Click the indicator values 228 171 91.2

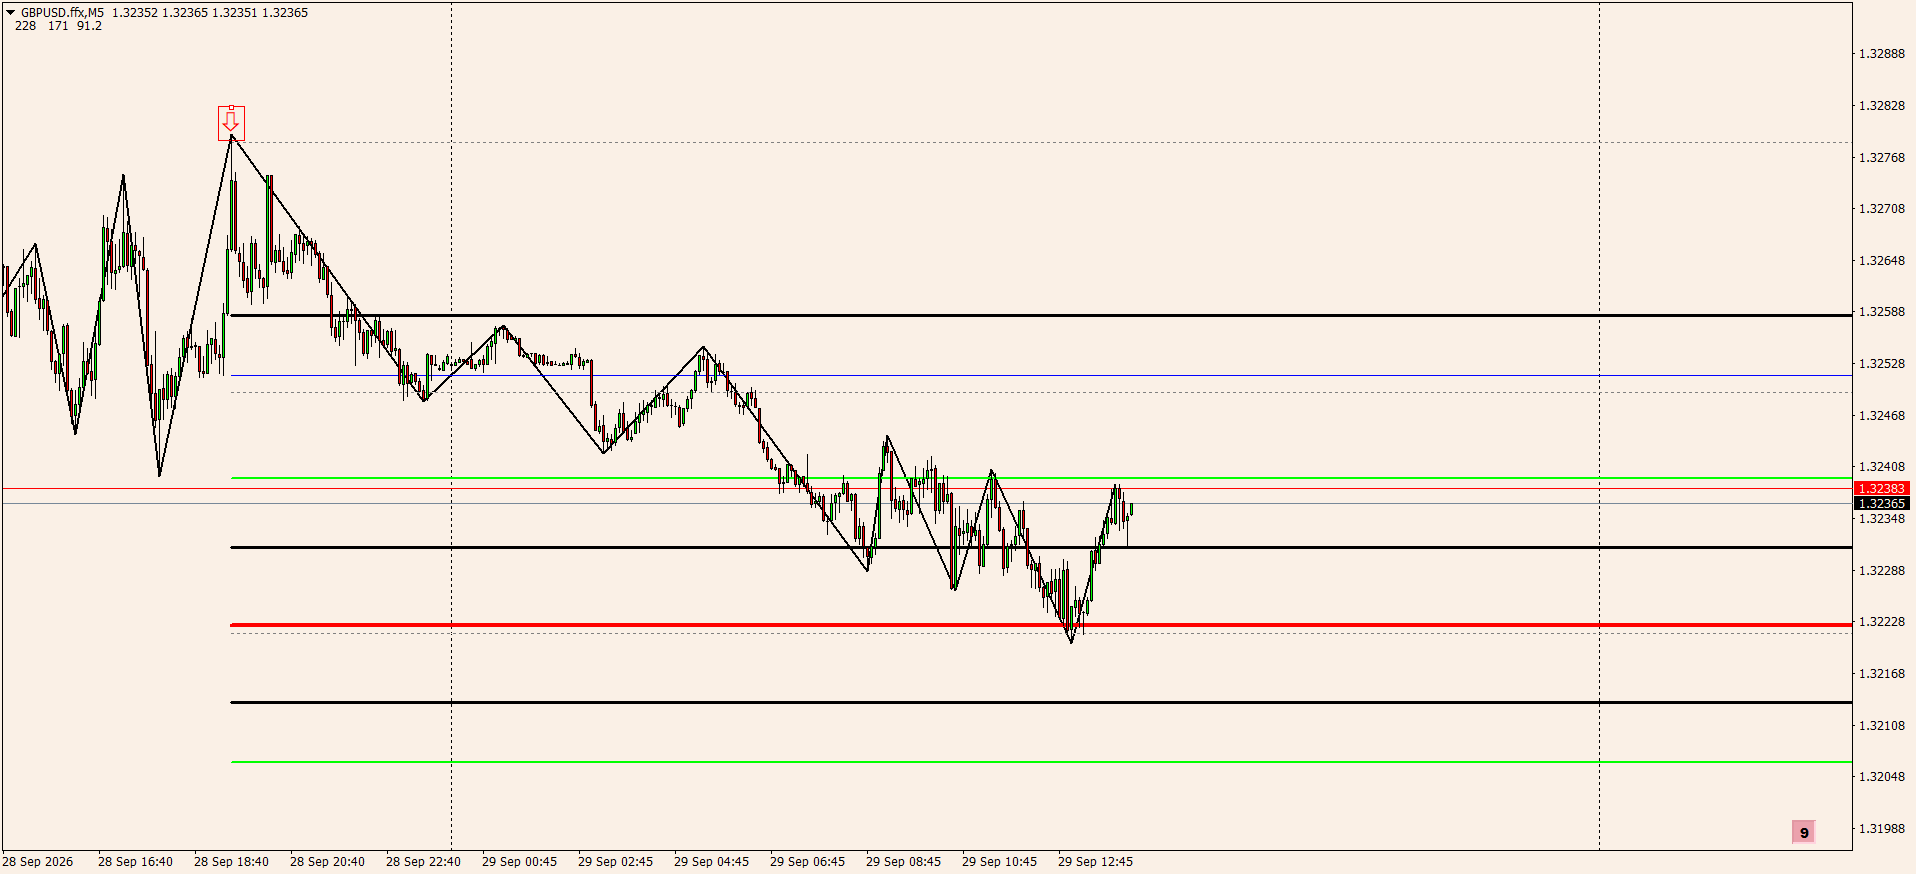[x=58, y=26]
